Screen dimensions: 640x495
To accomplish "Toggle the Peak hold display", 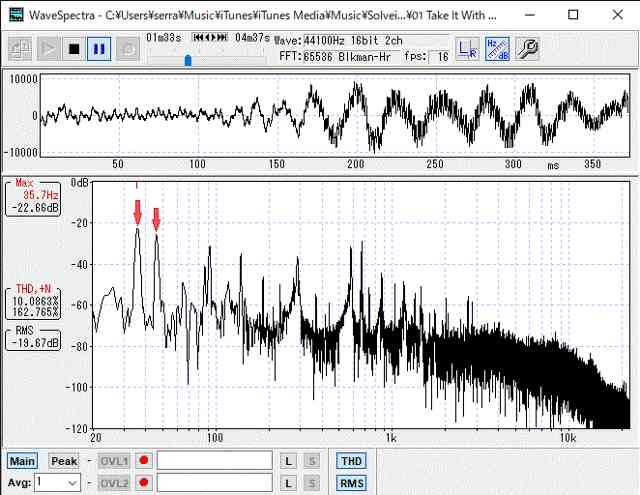I will tap(63, 461).
